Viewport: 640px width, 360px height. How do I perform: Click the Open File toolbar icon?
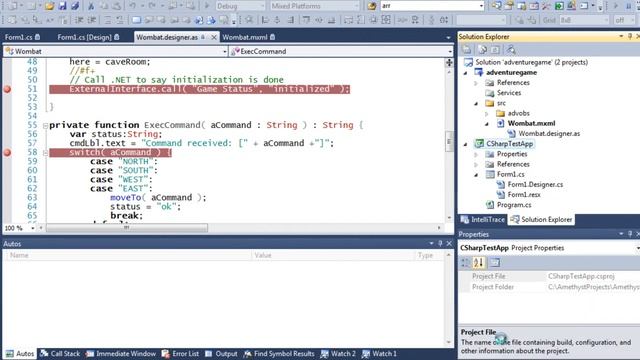pyautogui.click(x=49, y=6)
